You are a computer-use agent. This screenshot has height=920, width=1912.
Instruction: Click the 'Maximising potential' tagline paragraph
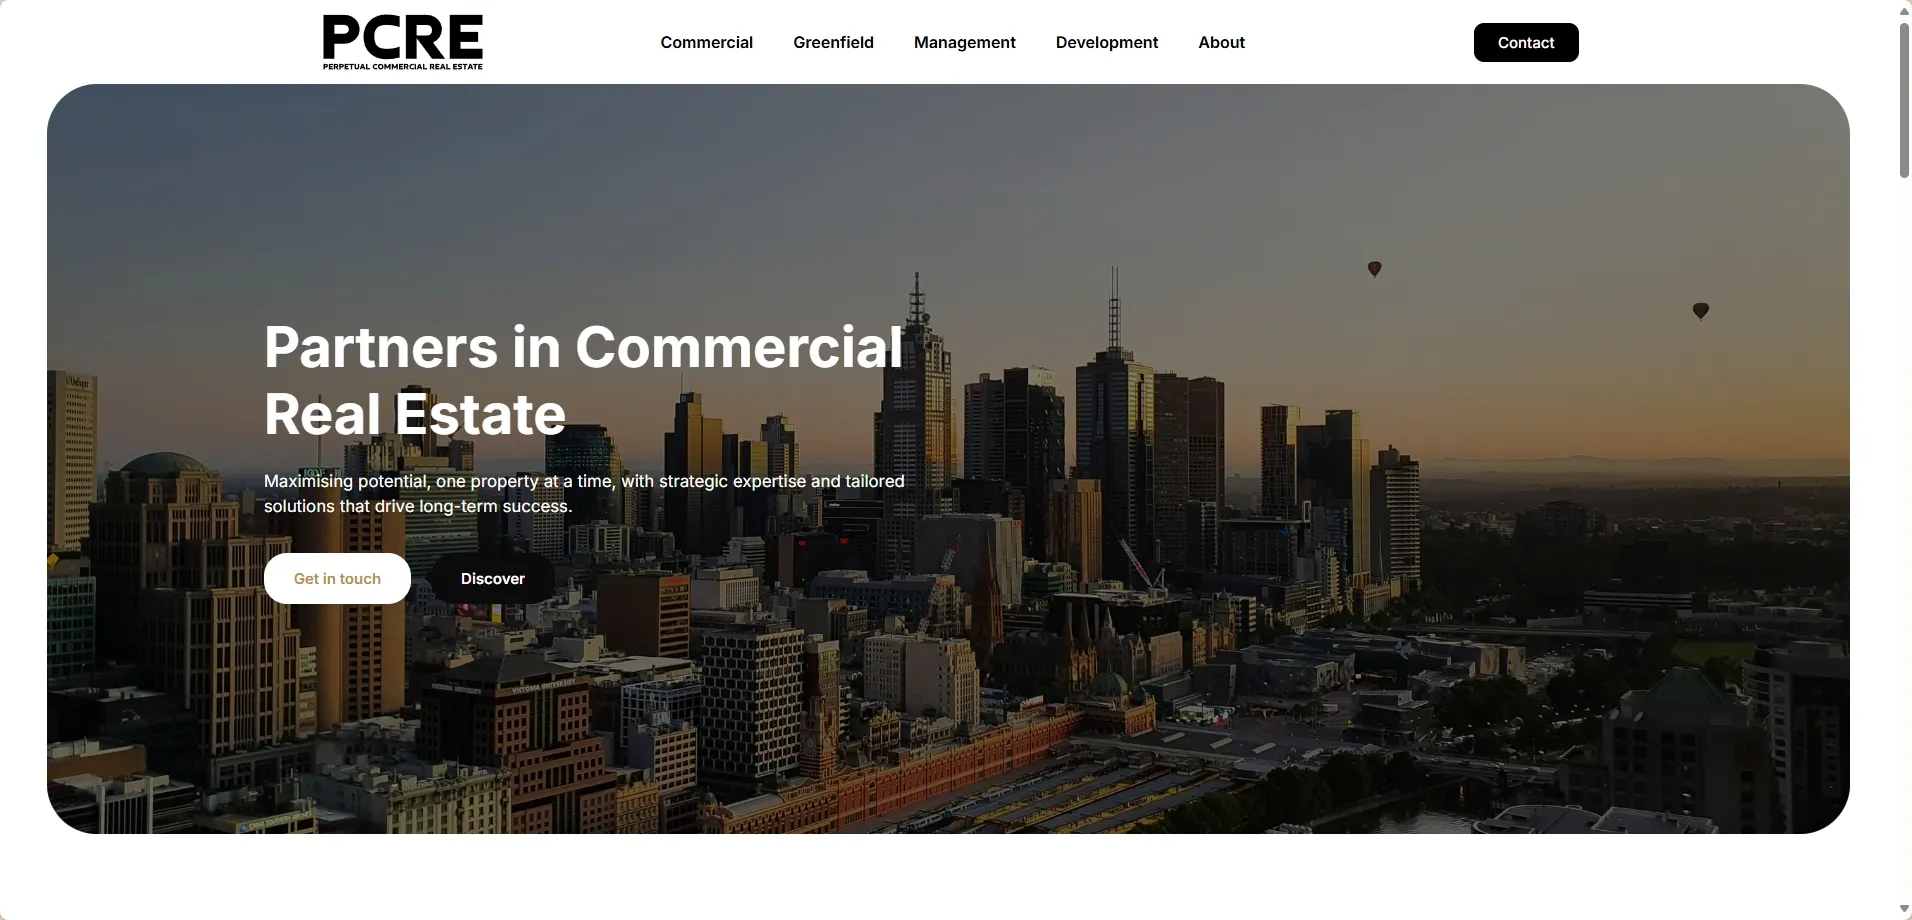point(583,493)
